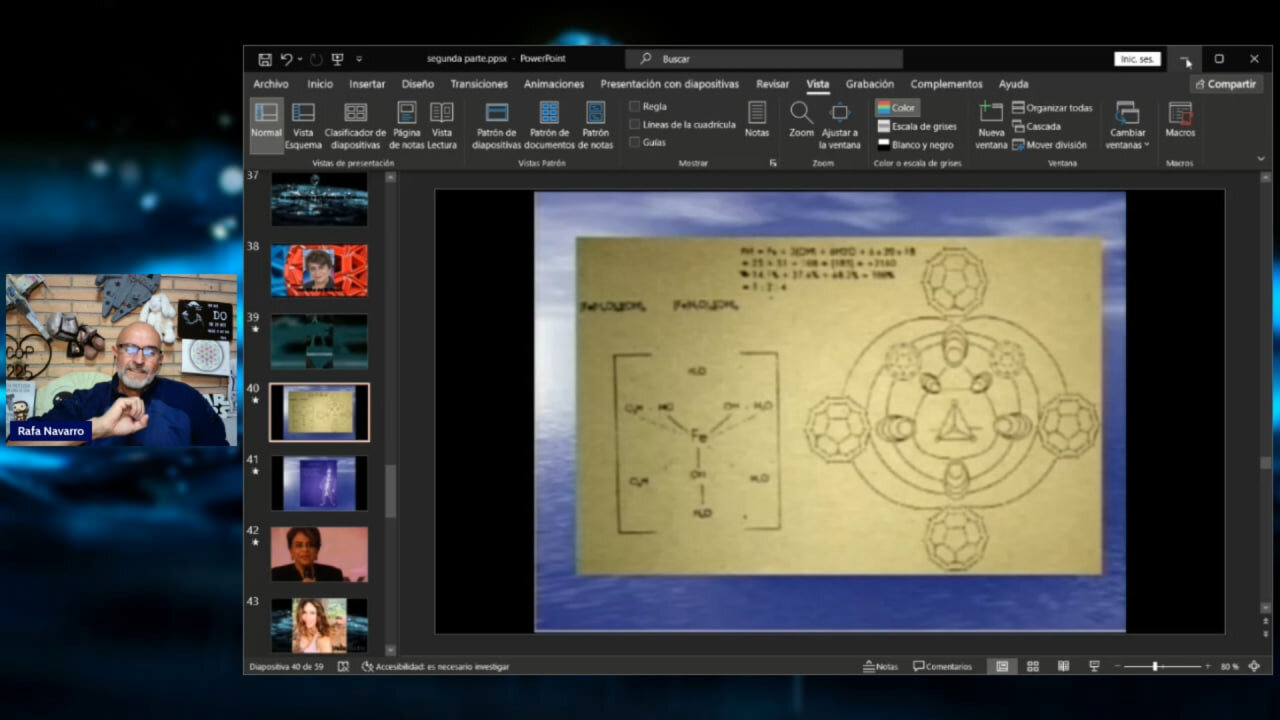Open Patrón de diapositivas master view
Viewport: 1280px width, 720px height.
click(x=497, y=125)
